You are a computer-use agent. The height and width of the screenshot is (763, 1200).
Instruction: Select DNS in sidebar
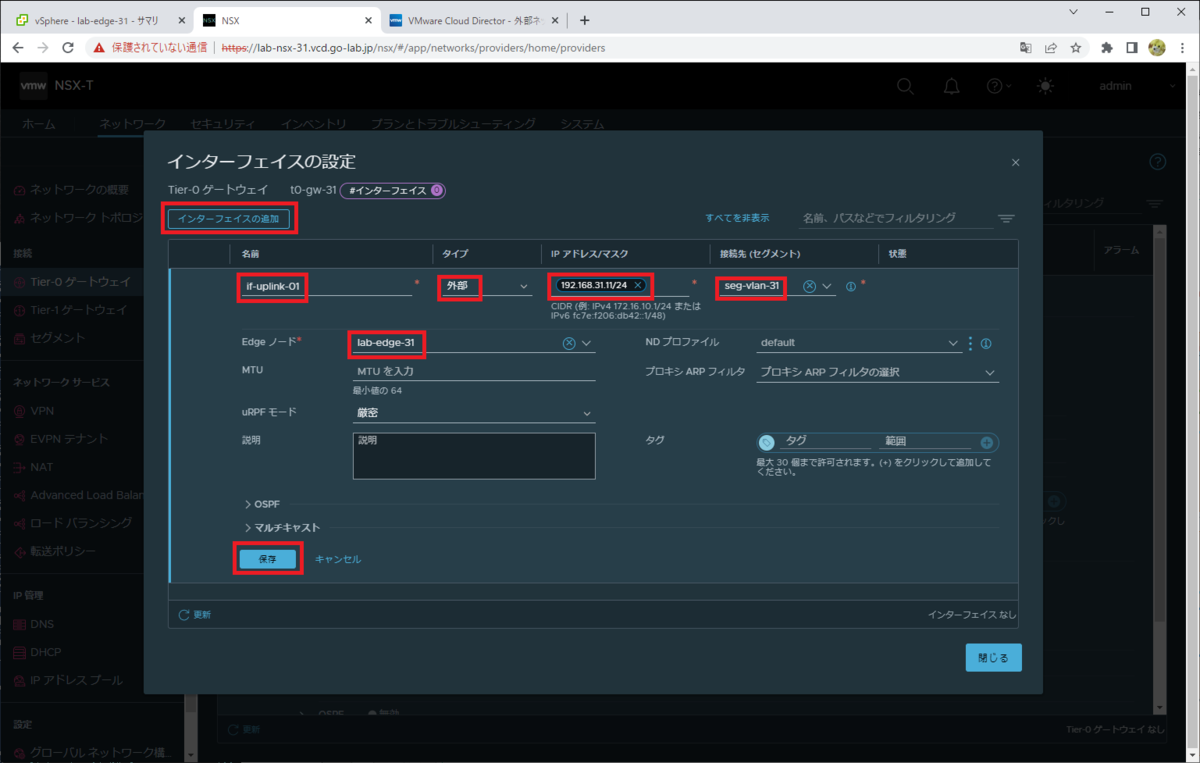pos(42,624)
